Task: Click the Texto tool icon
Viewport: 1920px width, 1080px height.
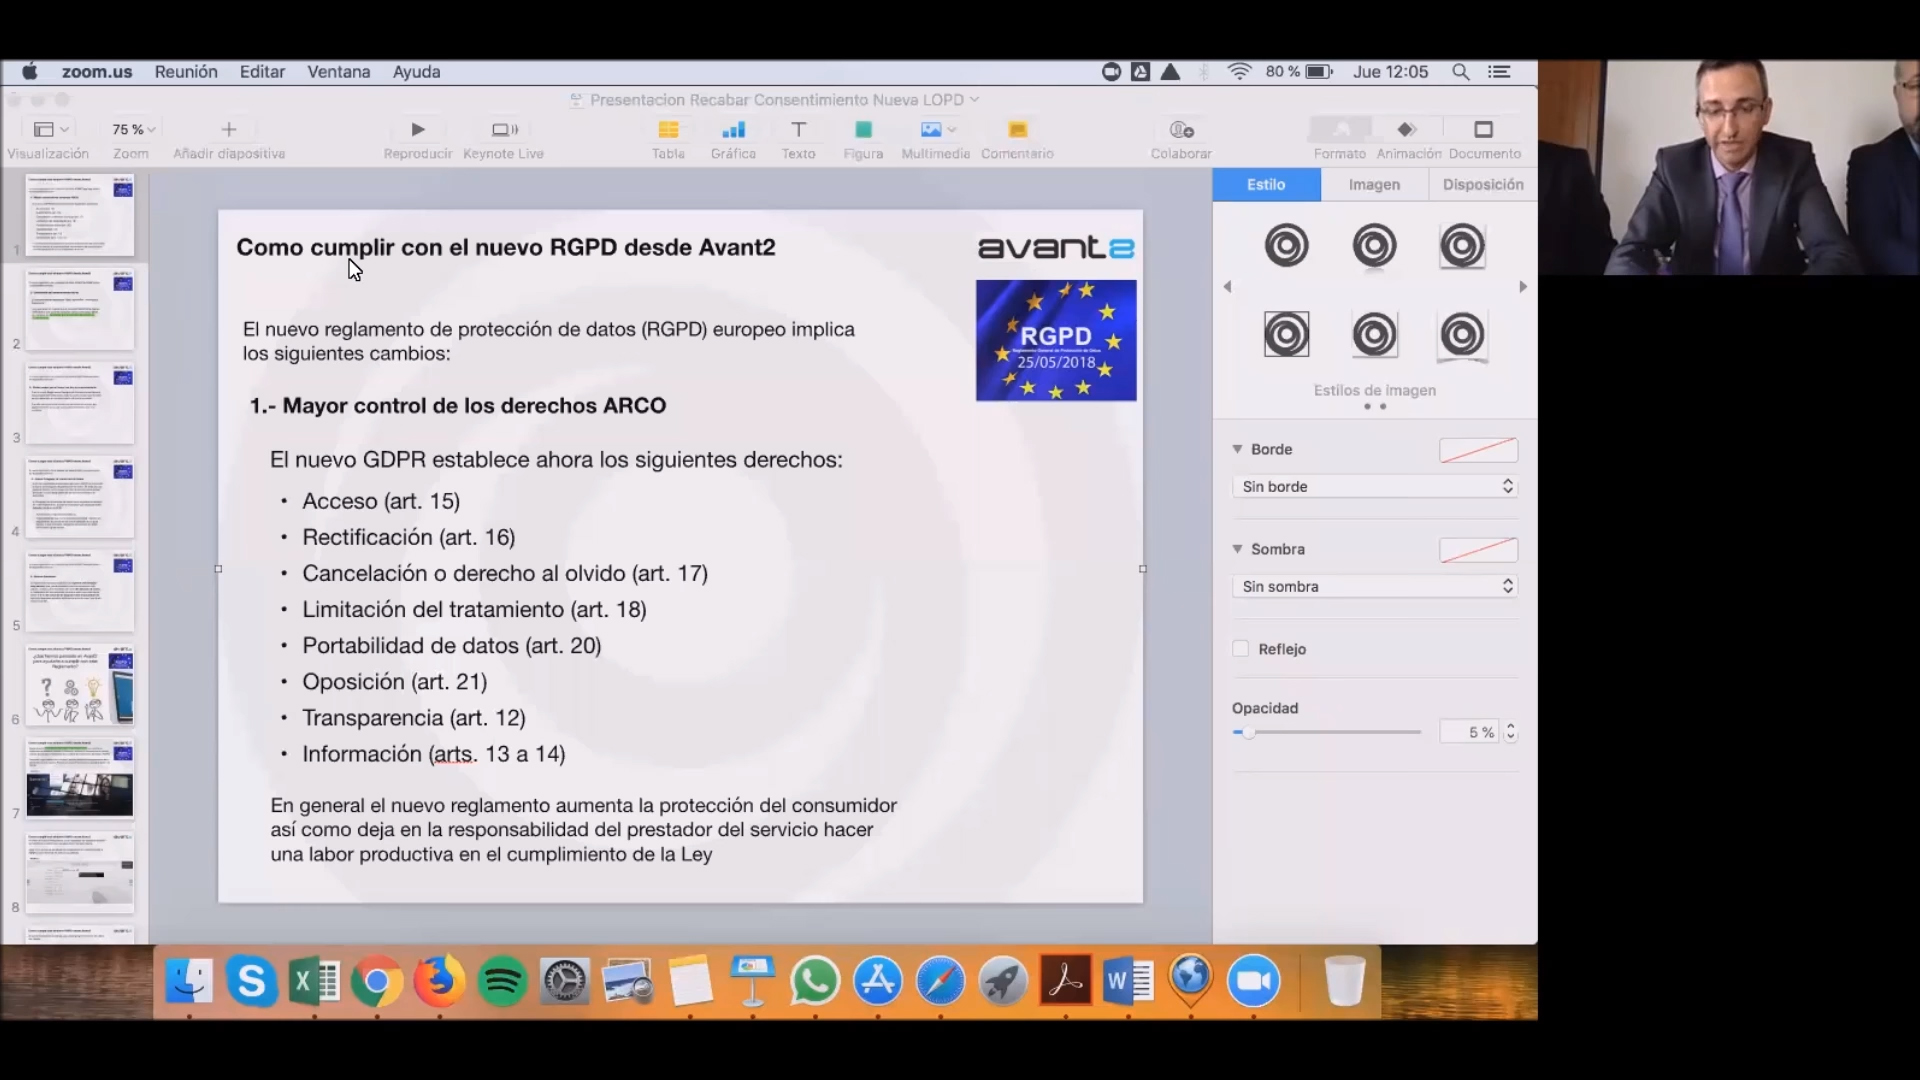Action: pos(798,130)
